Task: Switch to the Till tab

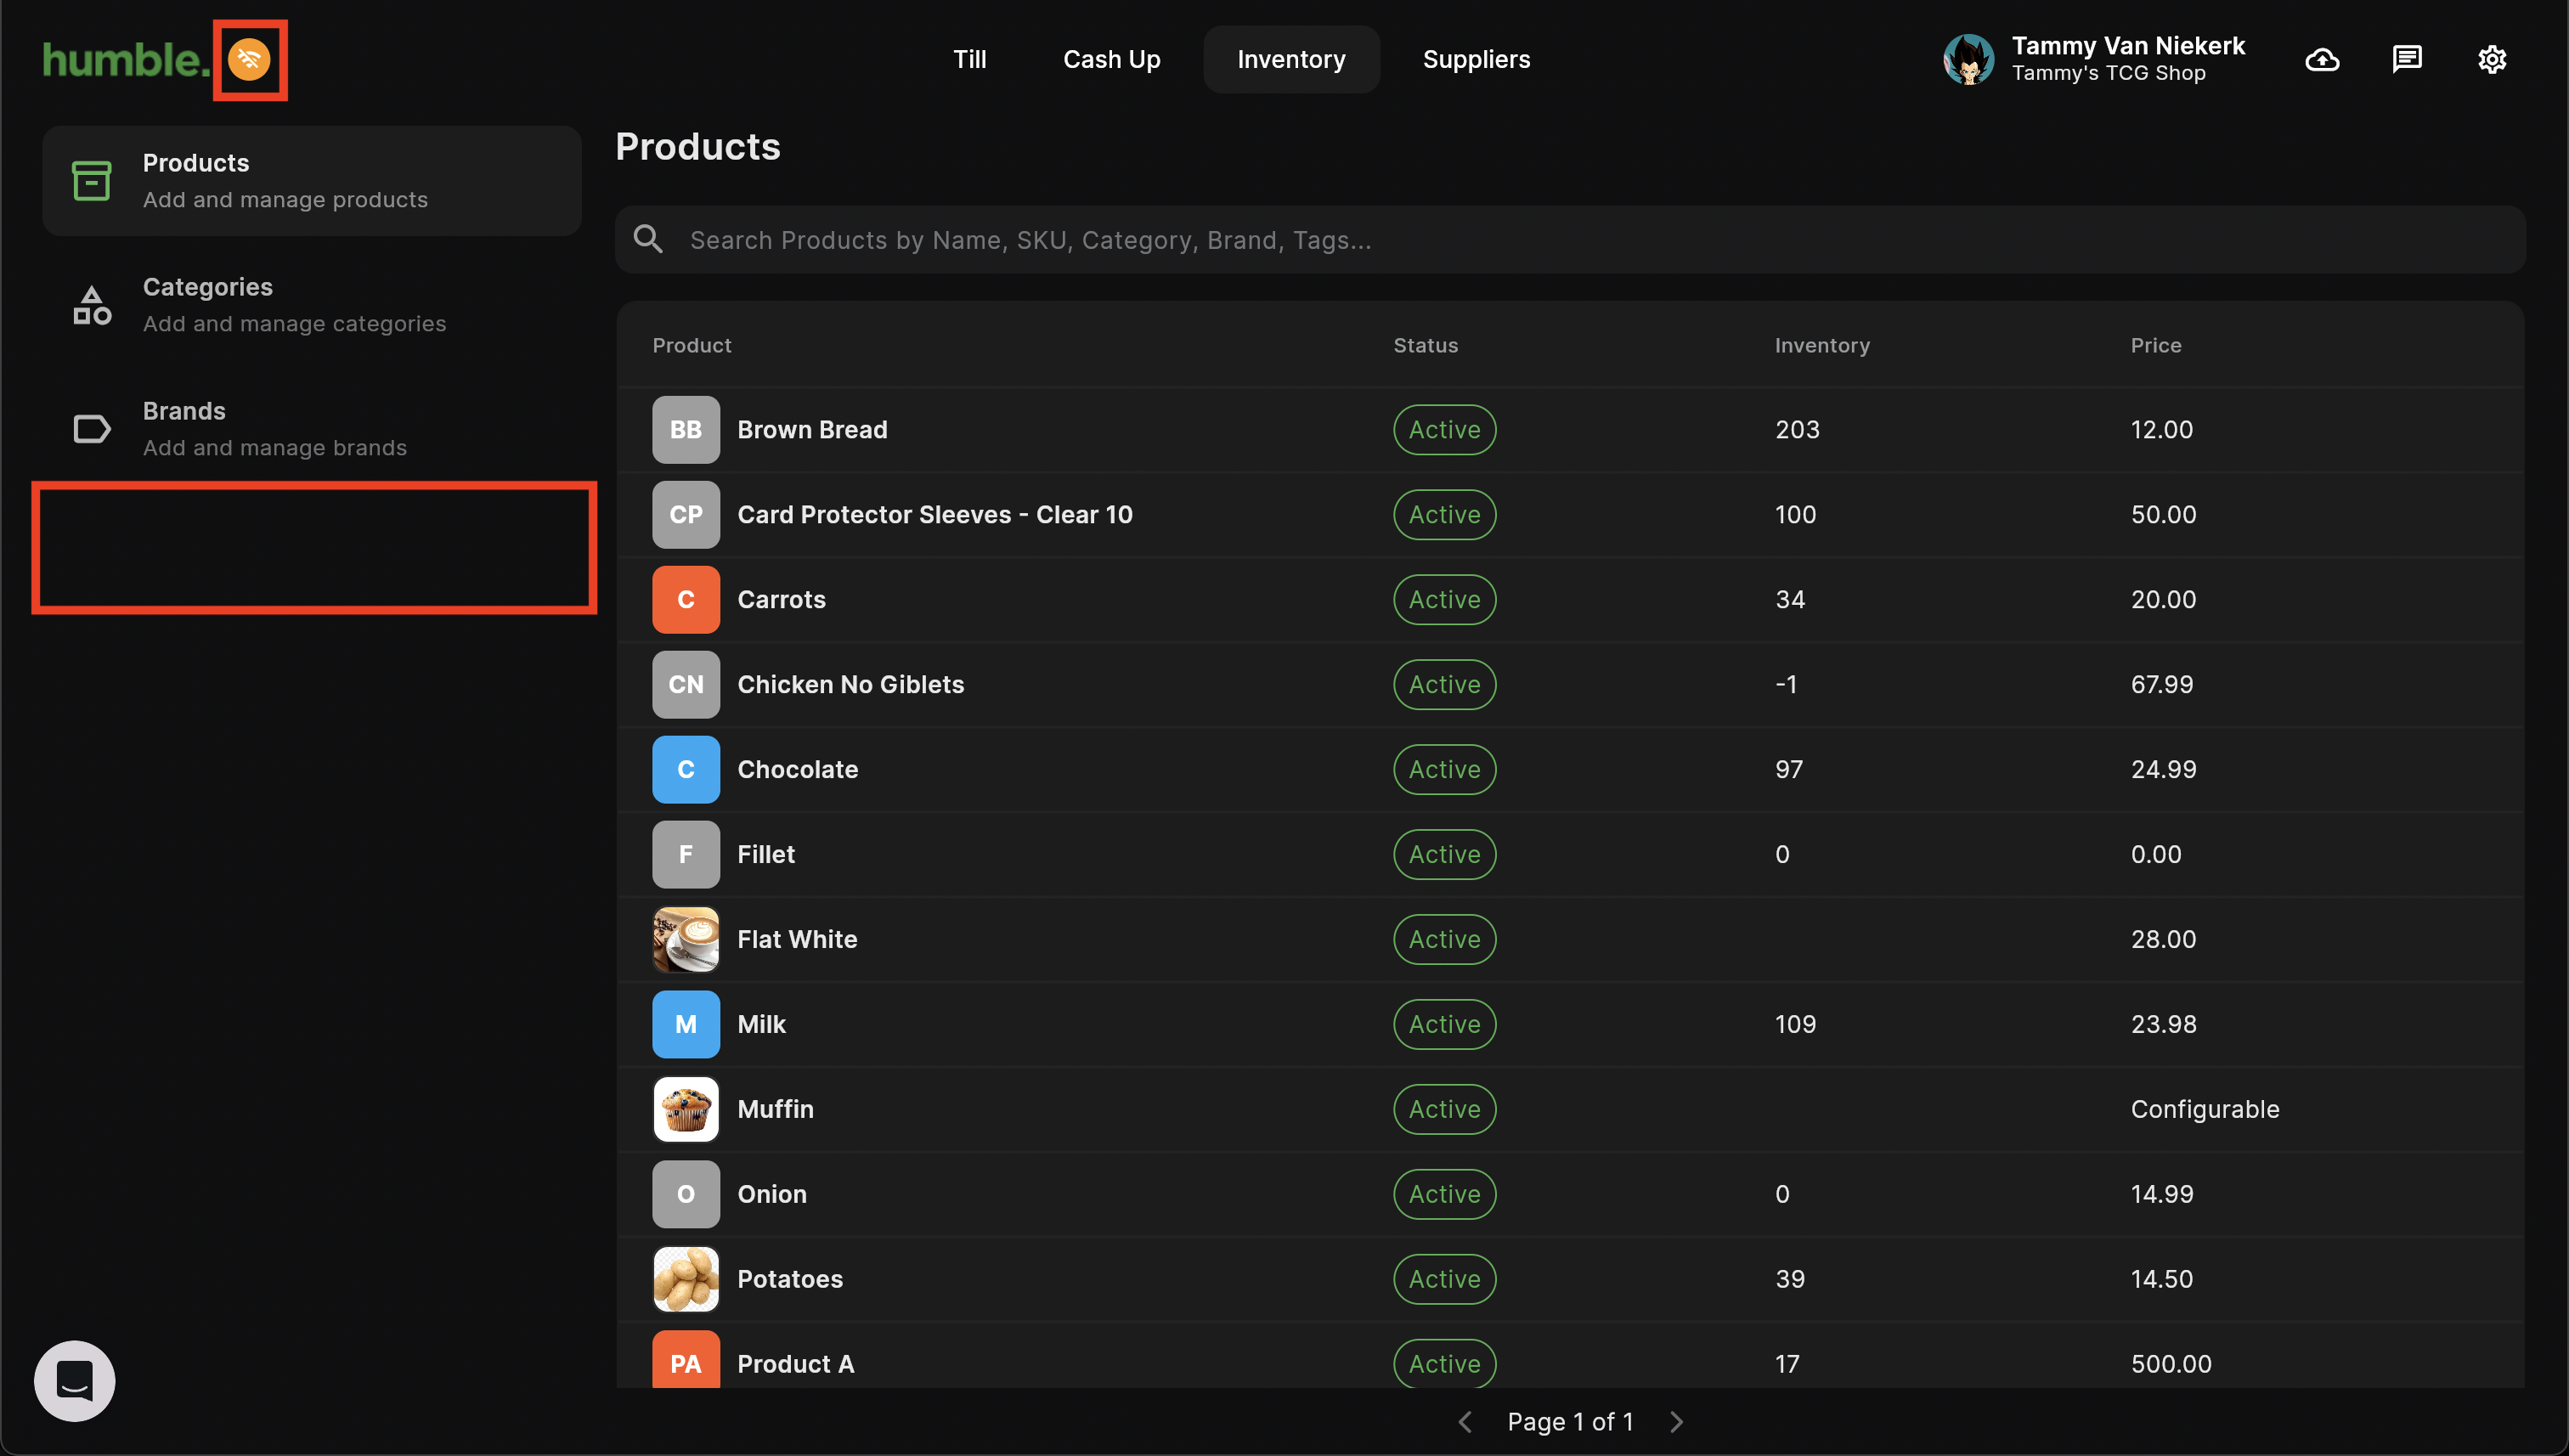Action: pyautogui.click(x=969, y=59)
